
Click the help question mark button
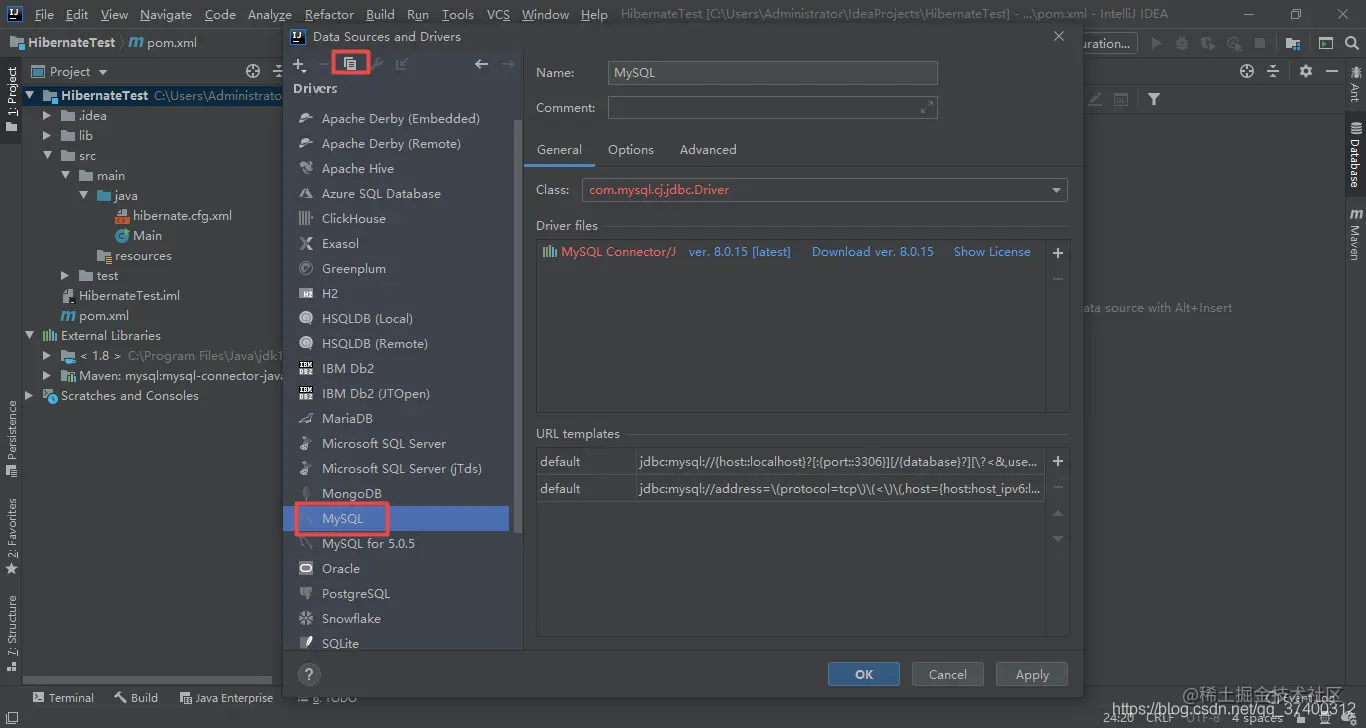(309, 674)
